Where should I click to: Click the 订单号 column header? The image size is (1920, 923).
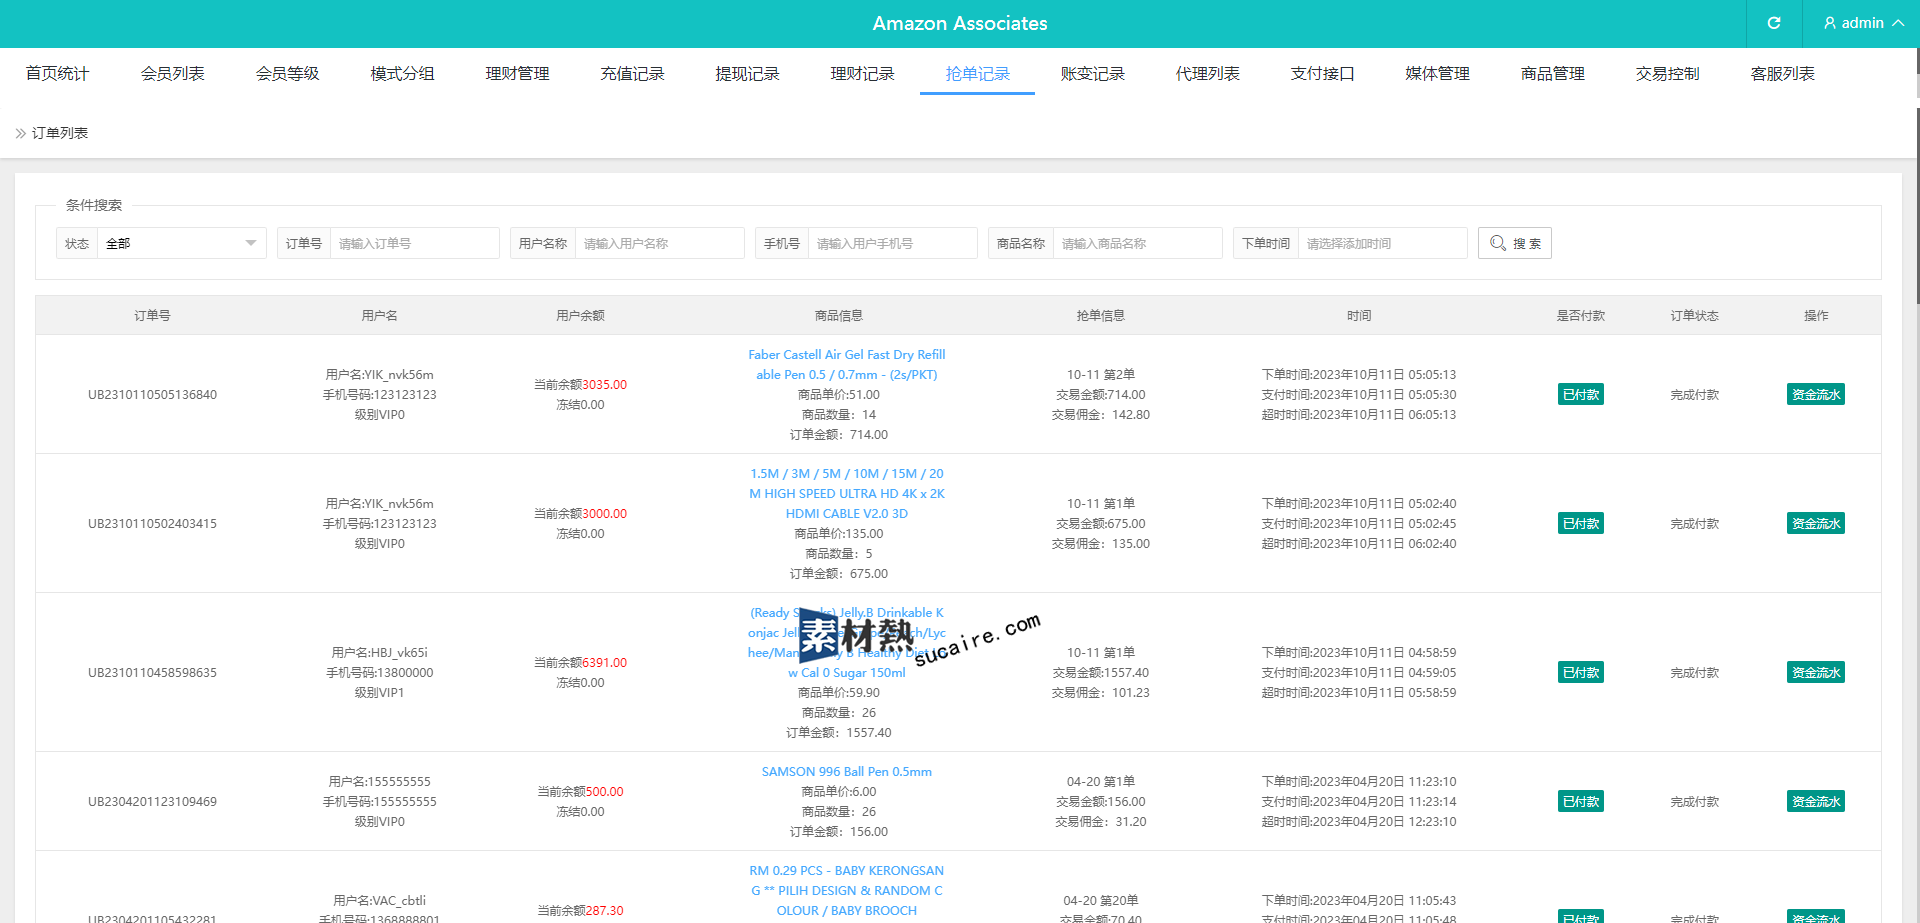(x=152, y=315)
